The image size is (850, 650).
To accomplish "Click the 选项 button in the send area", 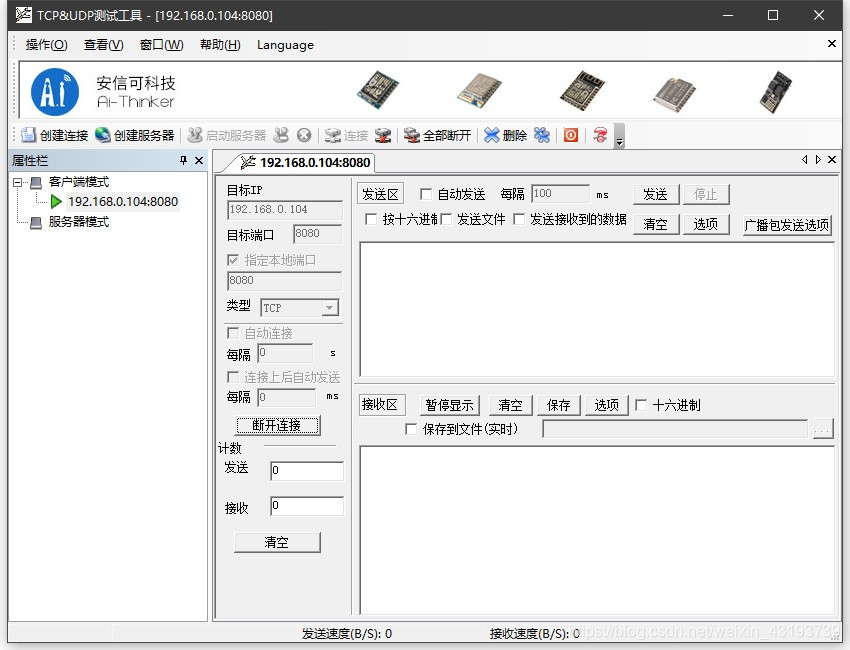I will [x=705, y=224].
